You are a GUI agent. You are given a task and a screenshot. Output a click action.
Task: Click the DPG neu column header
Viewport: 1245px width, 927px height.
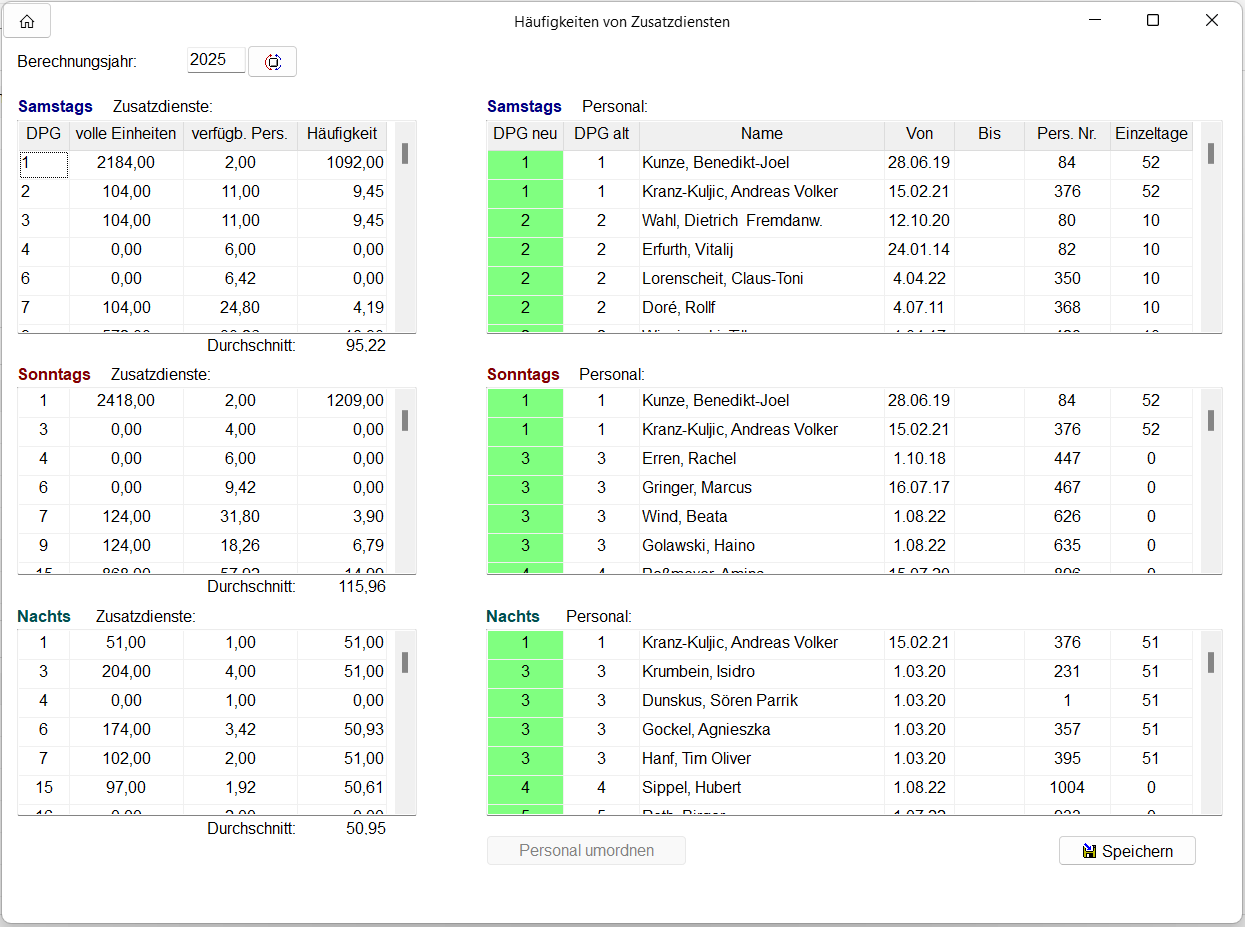[525, 134]
